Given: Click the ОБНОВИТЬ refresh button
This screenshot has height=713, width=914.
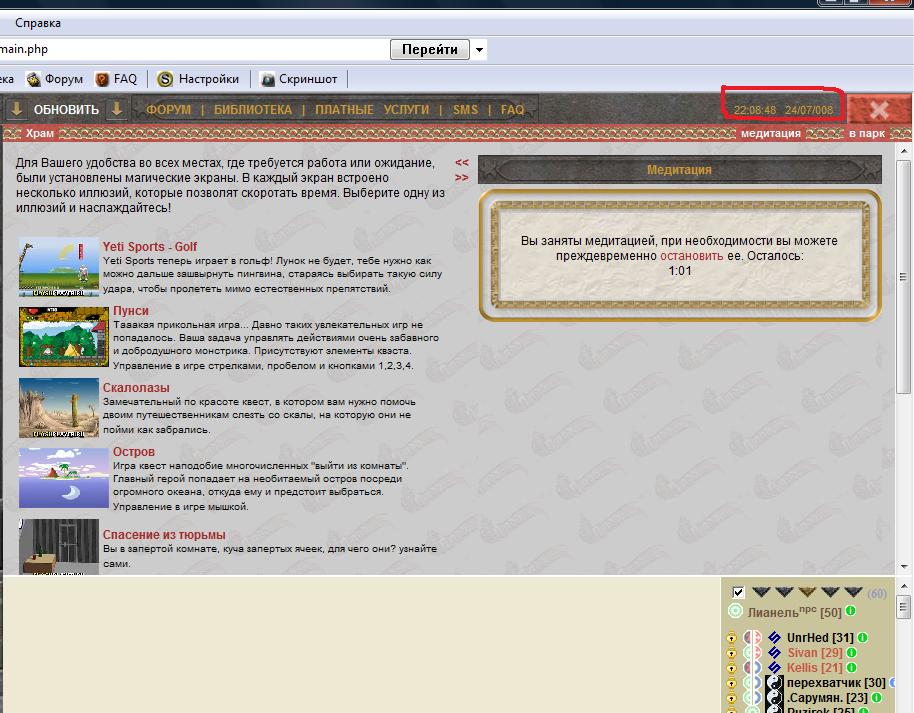Looking at the screenshot, I should pyautogui.click(x=66, y=110).
